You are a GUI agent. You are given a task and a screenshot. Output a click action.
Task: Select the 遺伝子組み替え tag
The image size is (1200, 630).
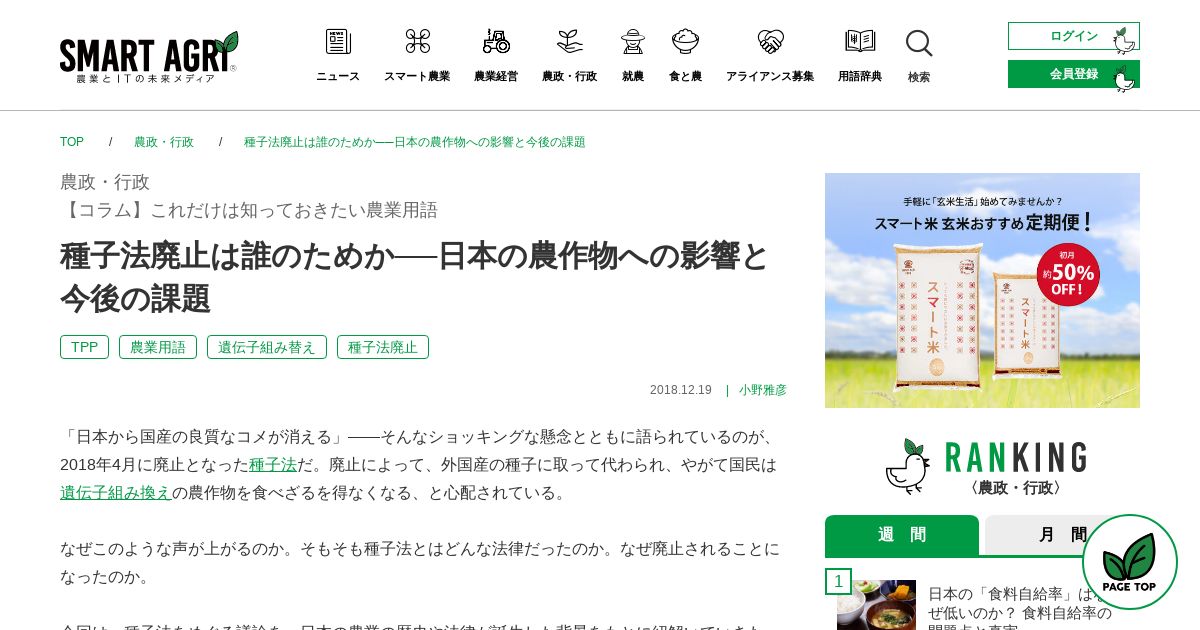pos(267,347)
